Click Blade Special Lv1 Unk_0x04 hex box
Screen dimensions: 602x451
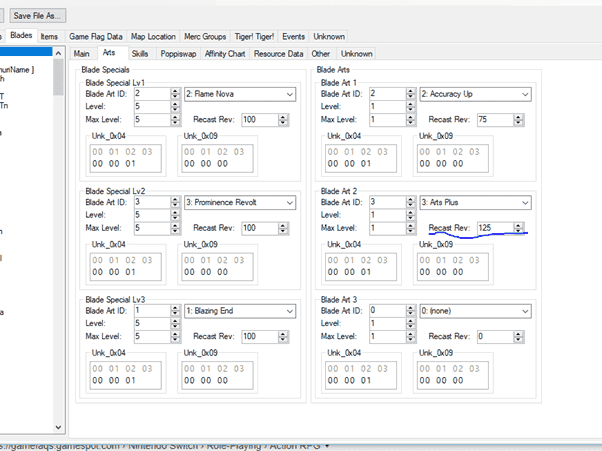[126, 158]
